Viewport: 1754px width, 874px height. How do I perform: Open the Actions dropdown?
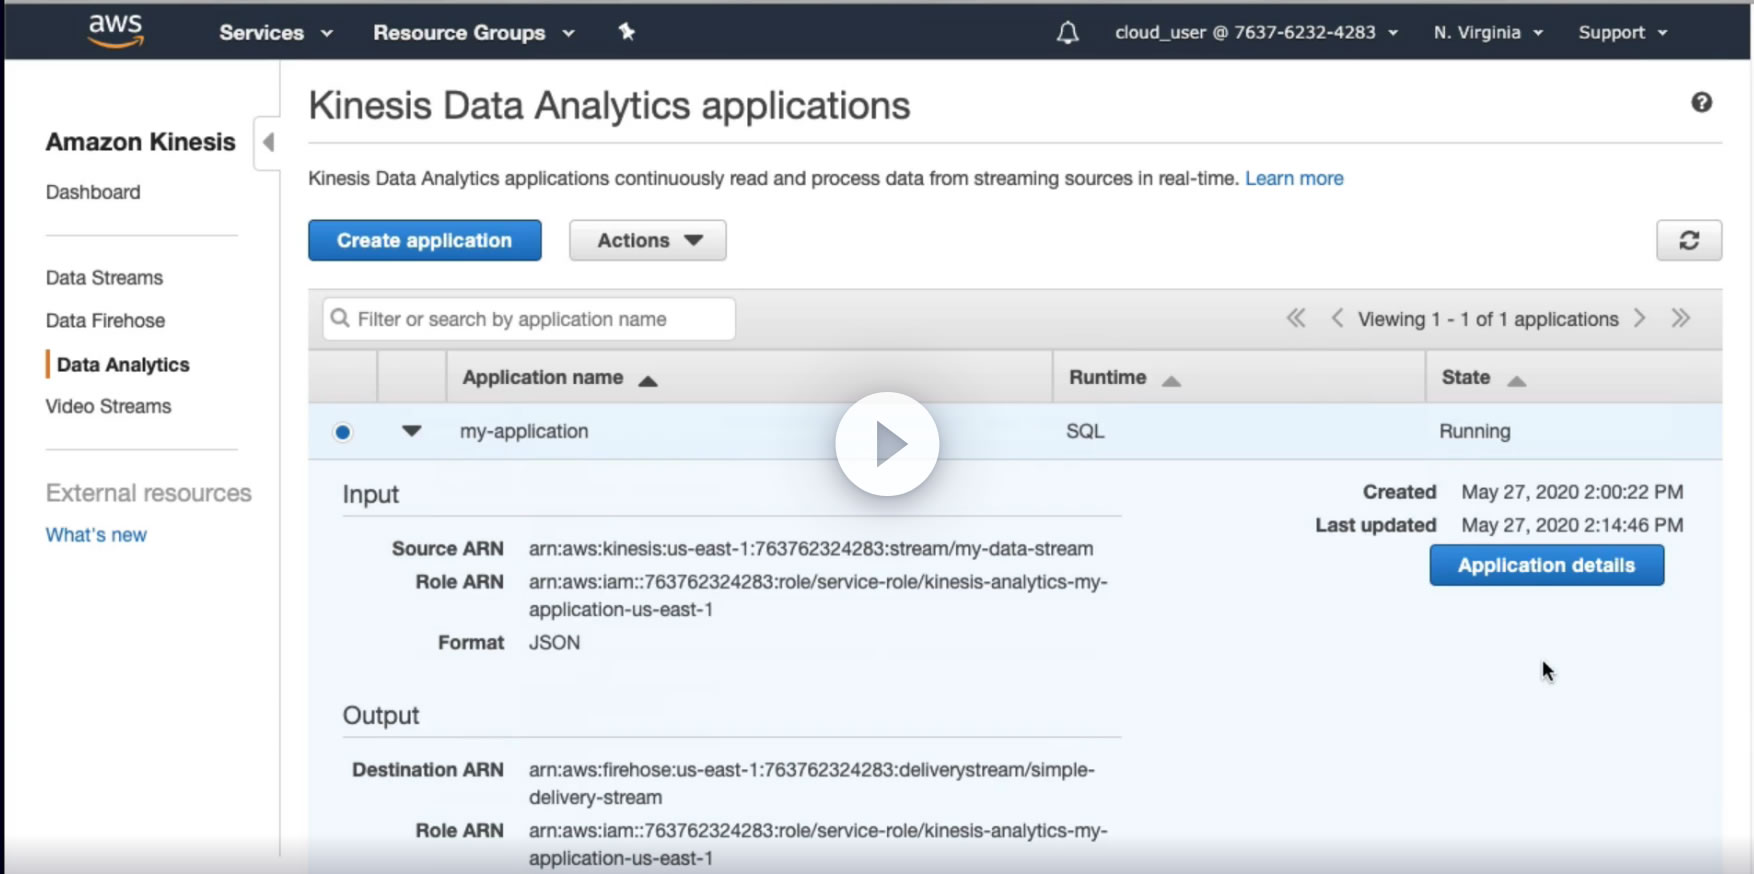tap(647, 241)
